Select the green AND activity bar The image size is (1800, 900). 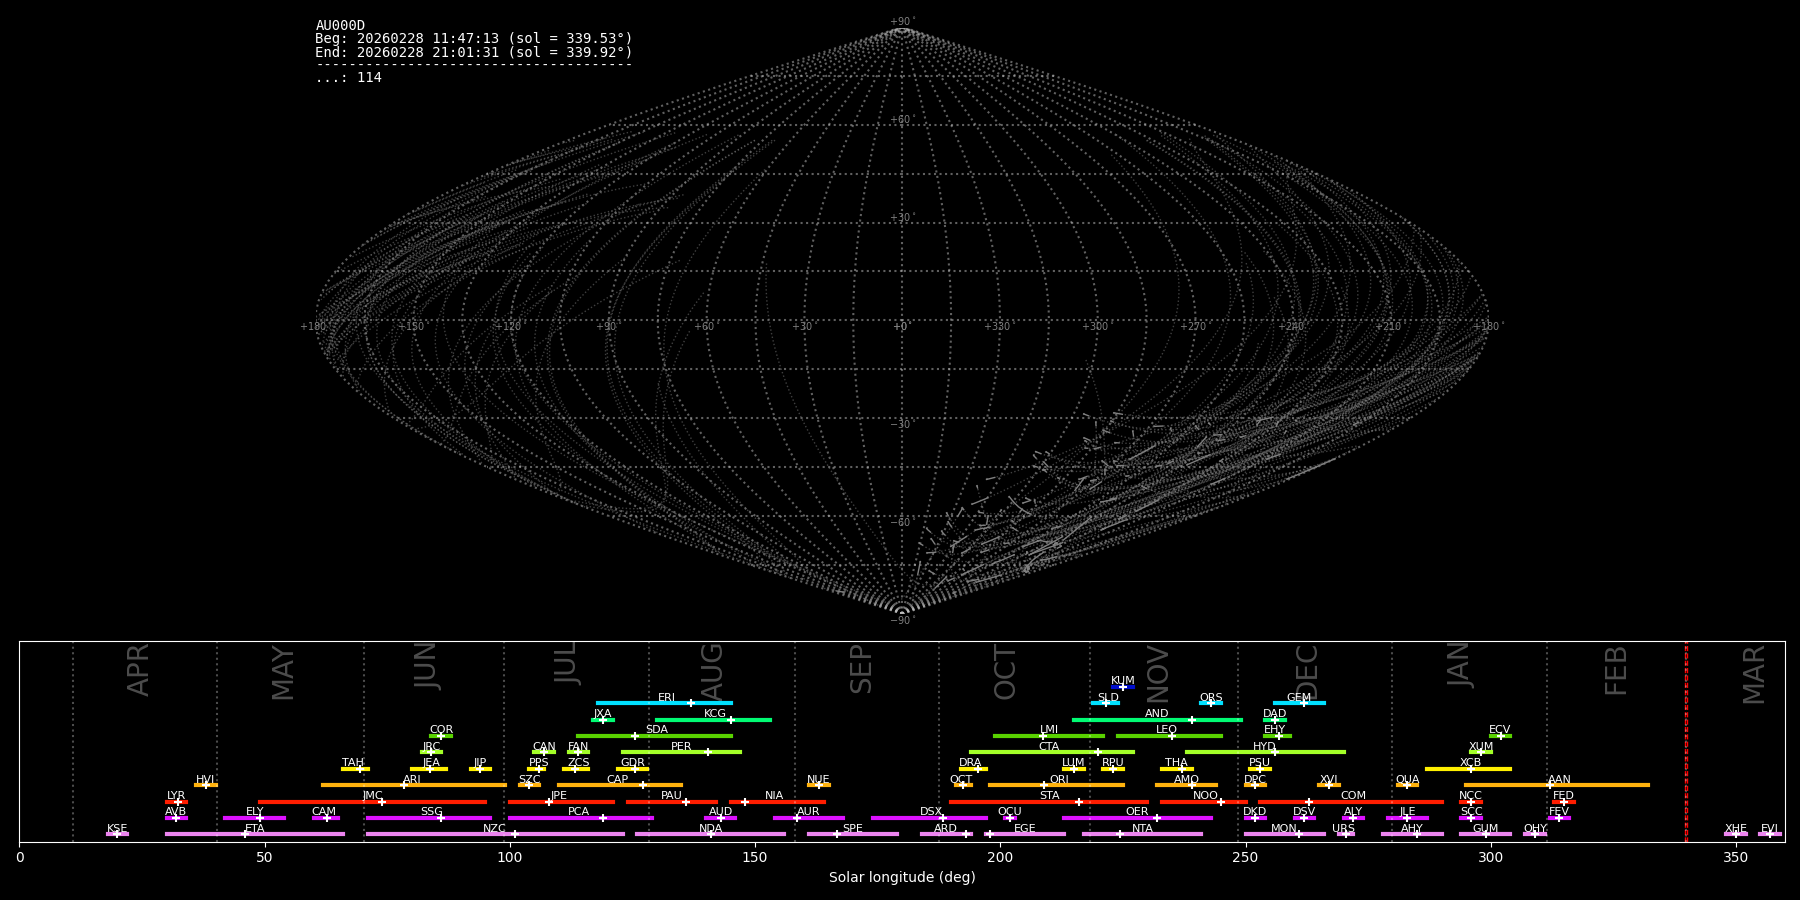[x=1157, y=720]
